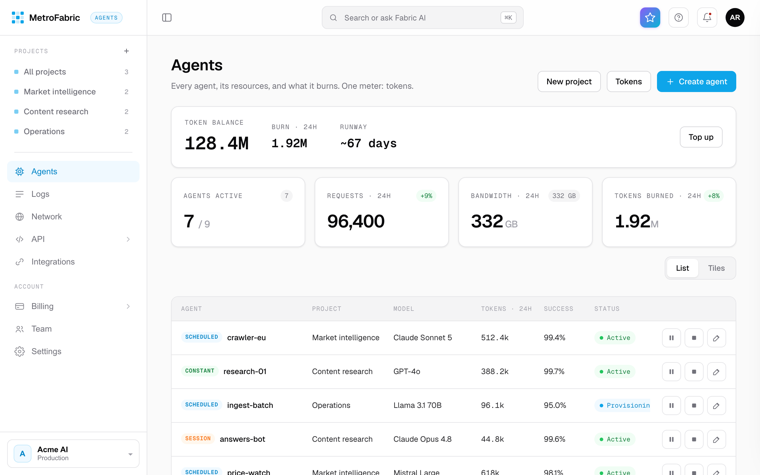Open the Network sidebar item
This screenshot has height=475, width=760.
pyautogui.click(x=73, y=217)
